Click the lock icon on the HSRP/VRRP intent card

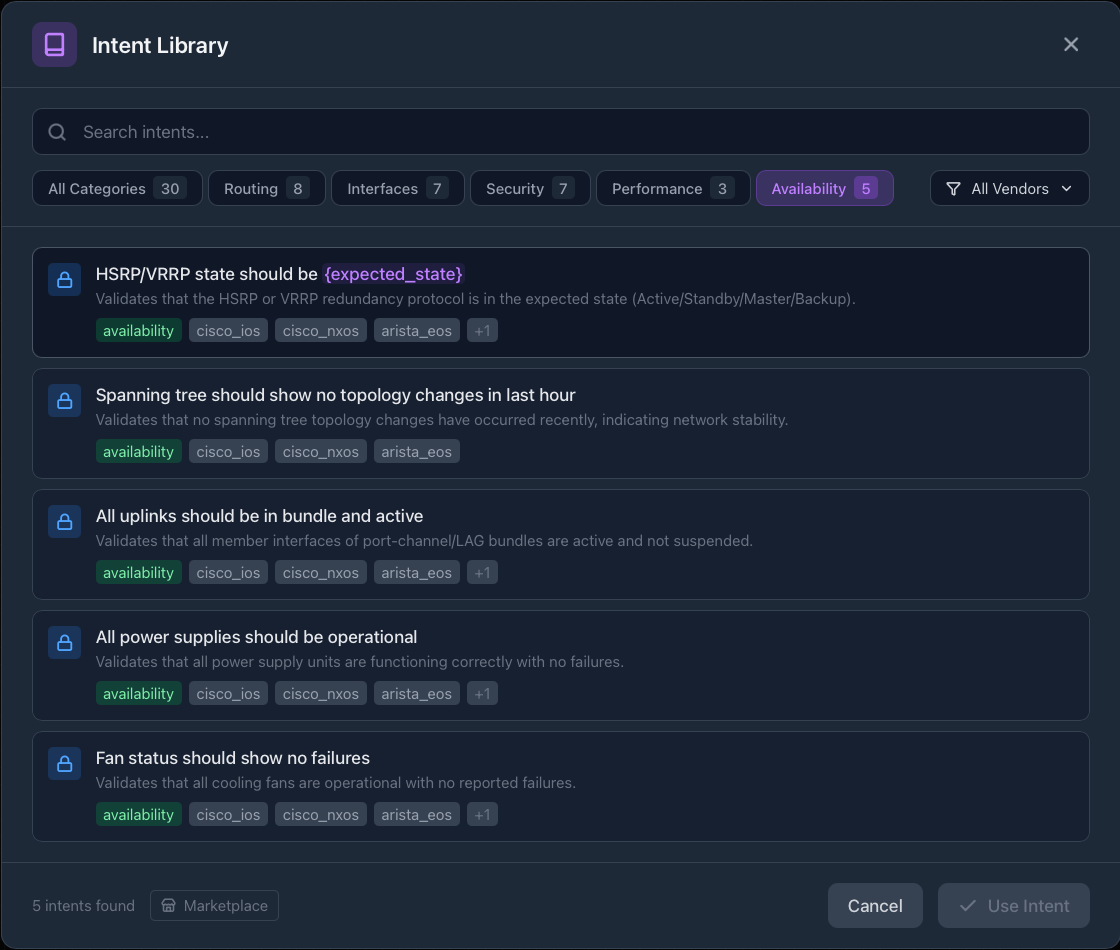pos(64,280)
